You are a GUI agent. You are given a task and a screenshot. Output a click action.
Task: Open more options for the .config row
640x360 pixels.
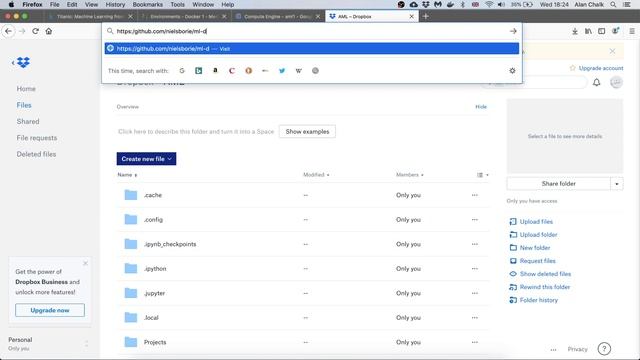pyautogui.click(x=474, y=220)
